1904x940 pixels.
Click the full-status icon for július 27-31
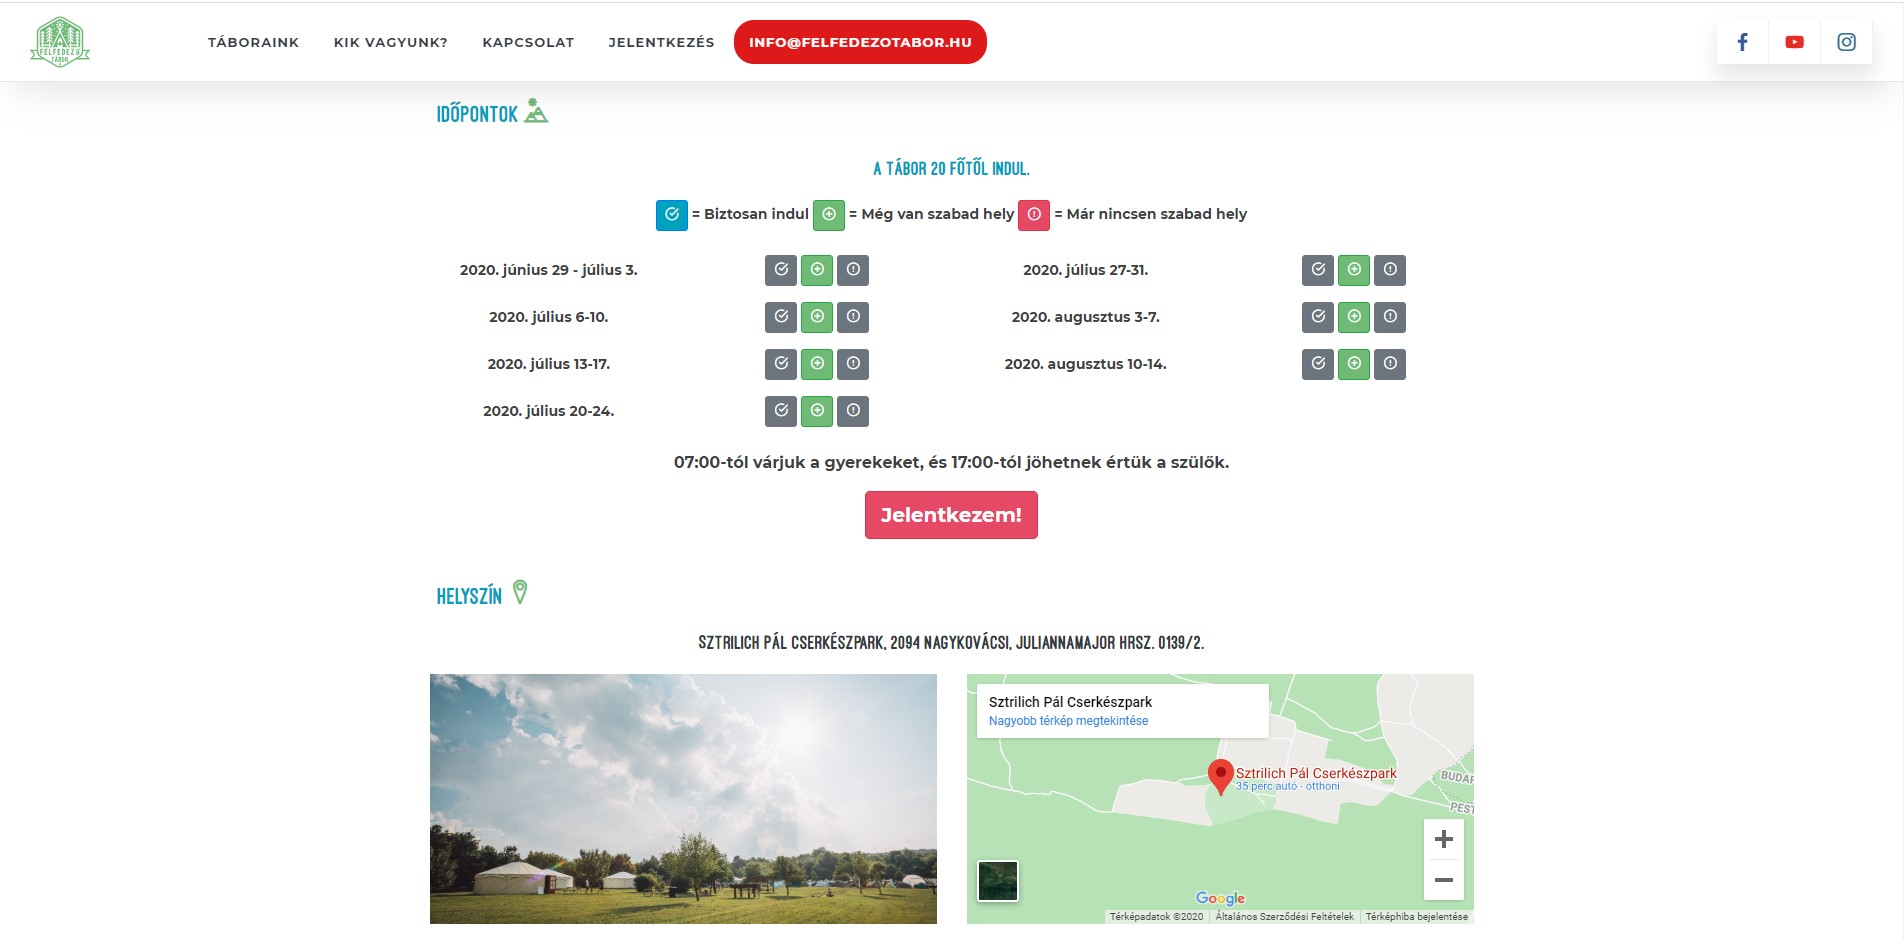1390,270
